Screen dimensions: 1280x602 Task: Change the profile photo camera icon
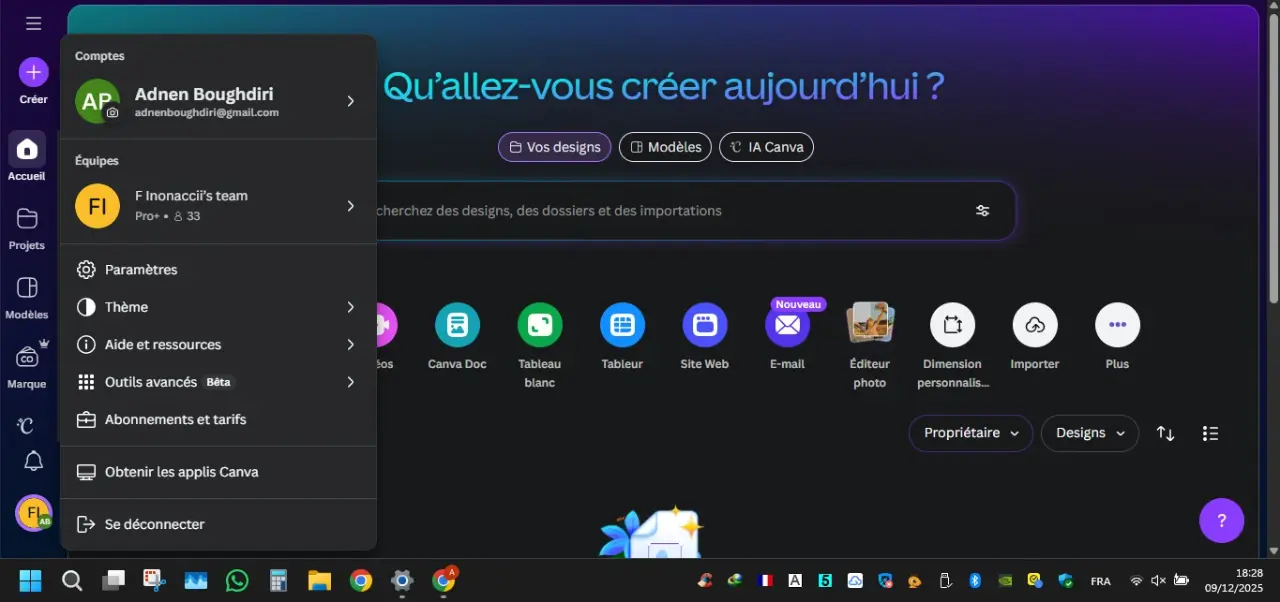(112, 114)
